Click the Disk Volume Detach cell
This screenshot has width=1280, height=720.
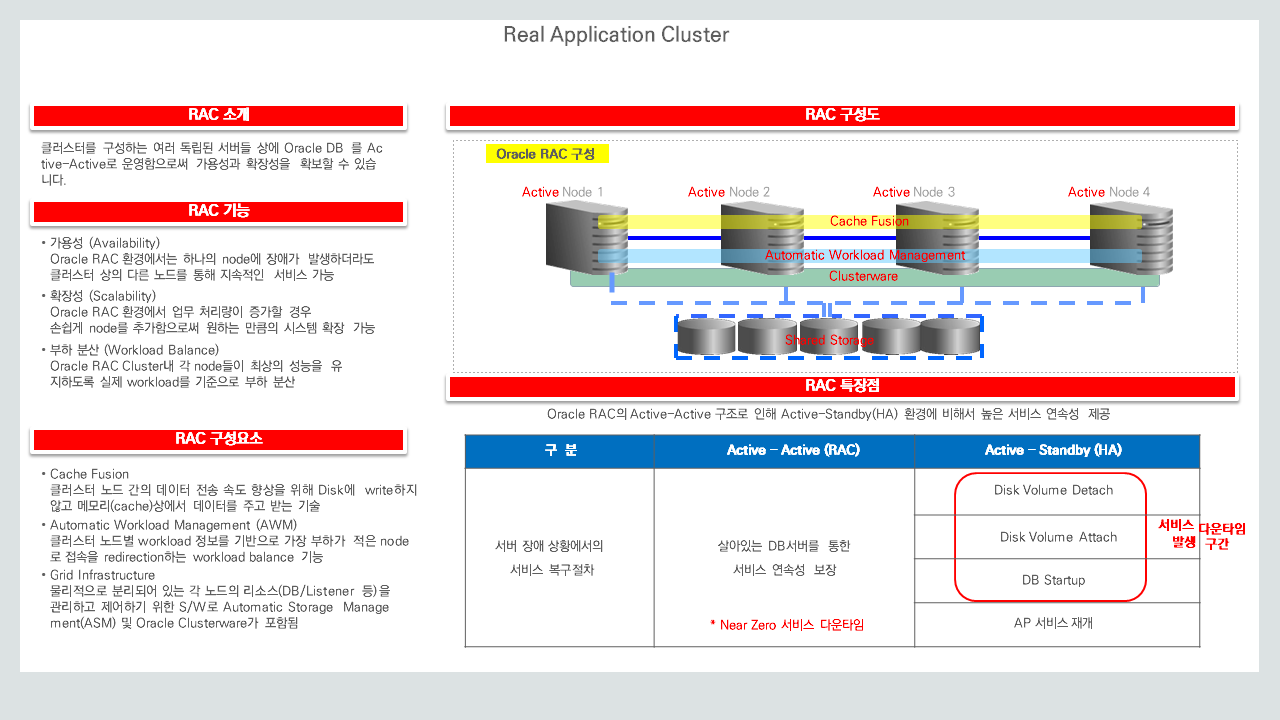coord(1053,491)
